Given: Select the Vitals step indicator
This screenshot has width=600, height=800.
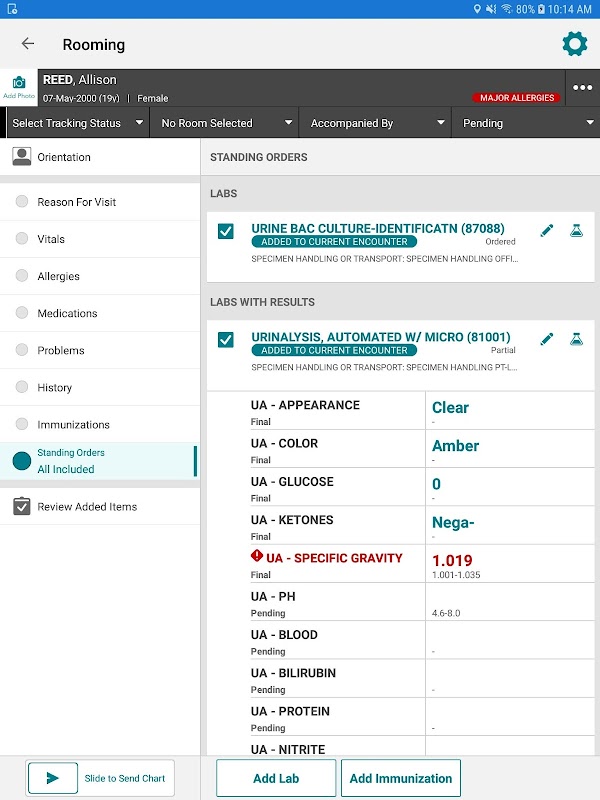Looking at the screenshot, I should coord(22,239).
